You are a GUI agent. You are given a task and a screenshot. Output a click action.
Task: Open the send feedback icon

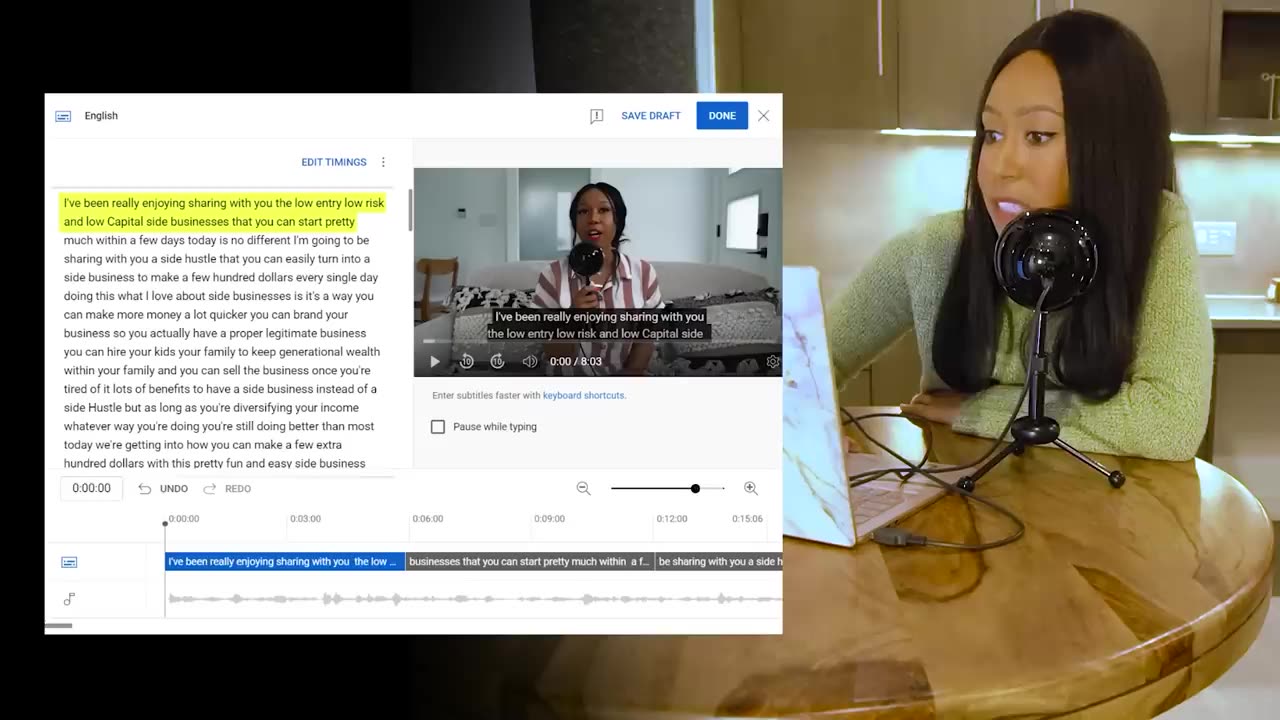click(x=596, y=116)
